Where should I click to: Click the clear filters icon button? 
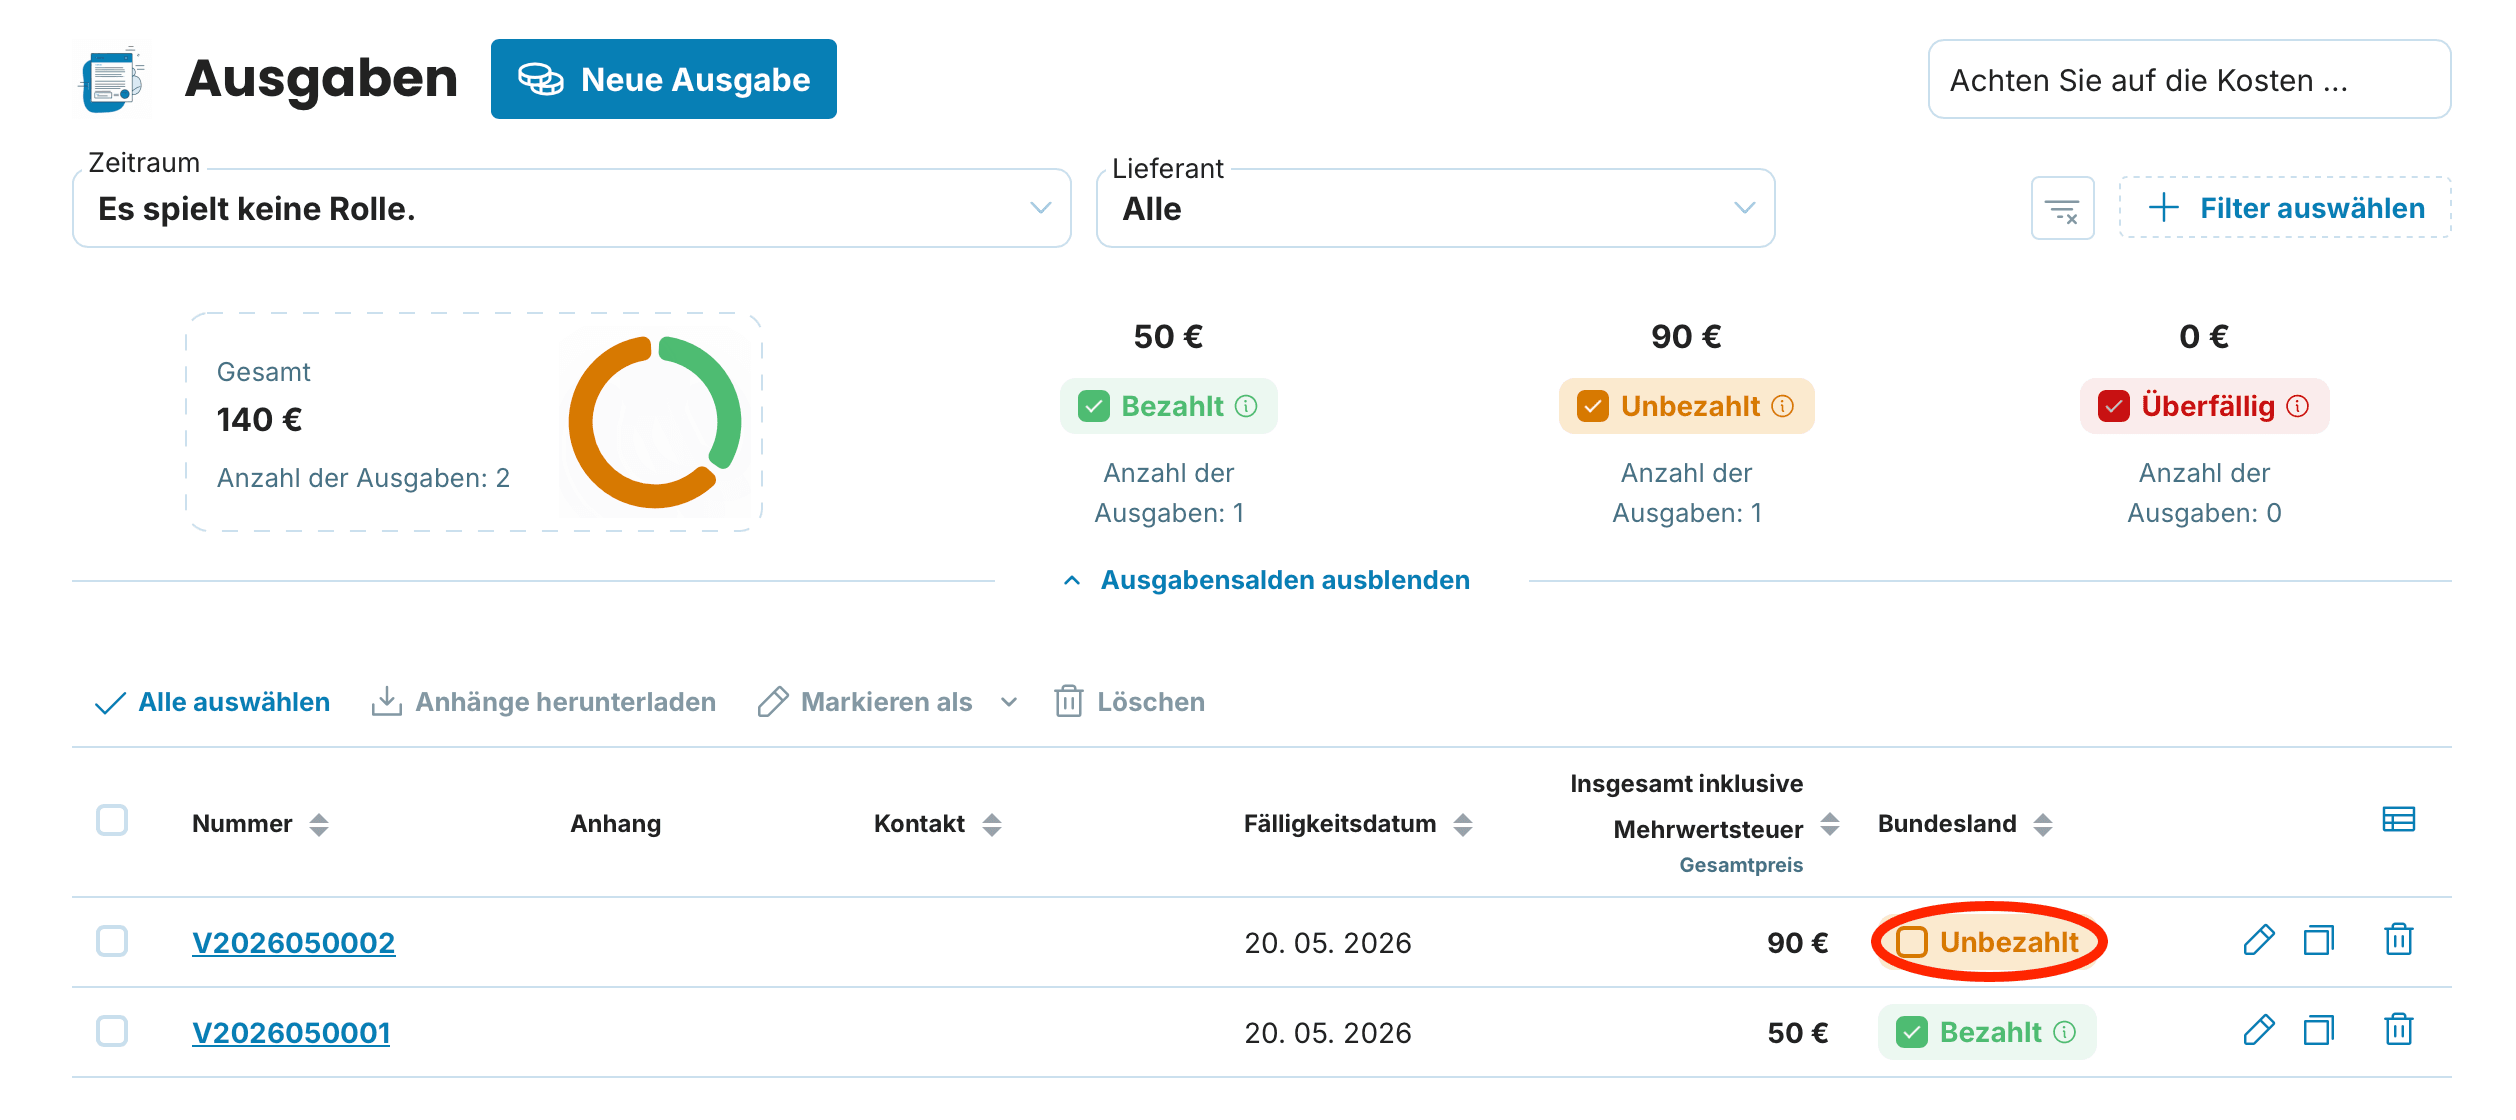tap(2062, 208)
